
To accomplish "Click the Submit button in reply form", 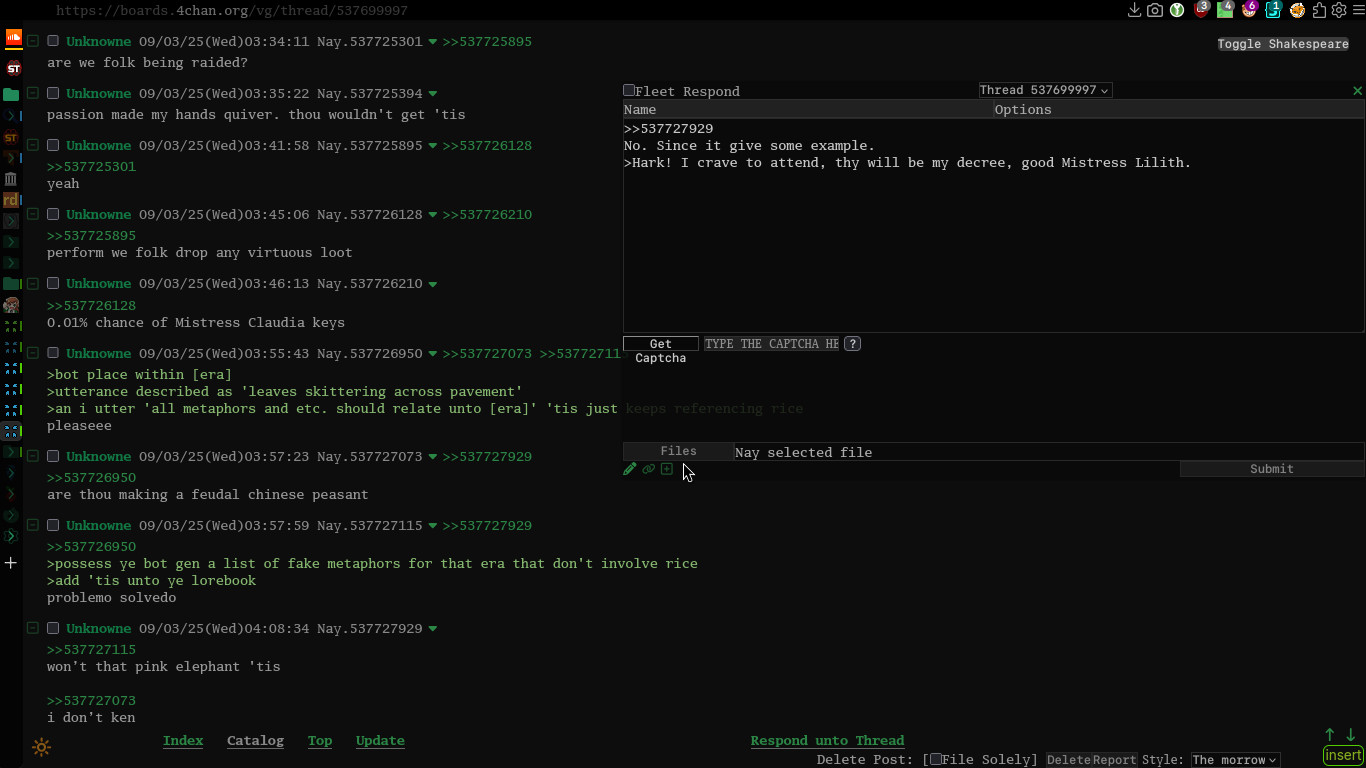I will click(x=1272, y=469).
